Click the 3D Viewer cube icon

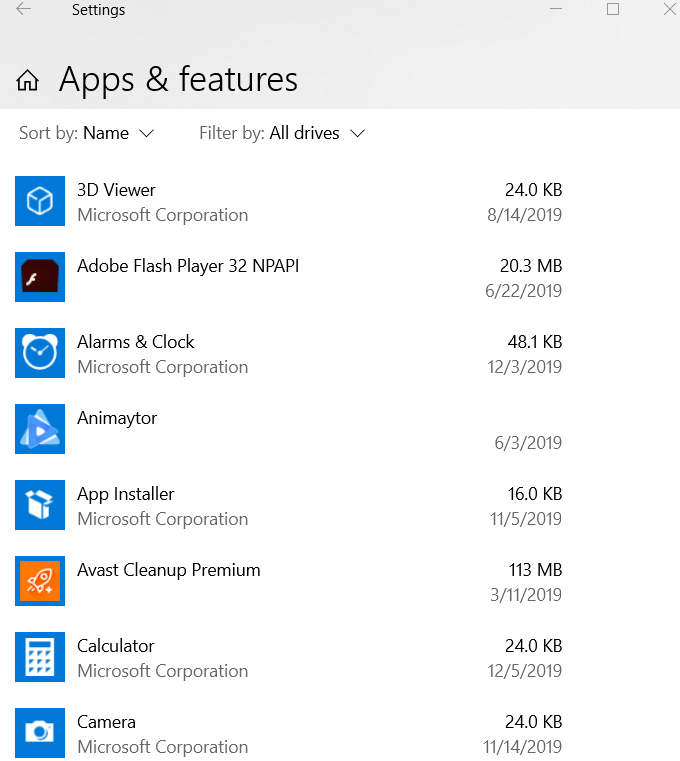click(40, 201)
